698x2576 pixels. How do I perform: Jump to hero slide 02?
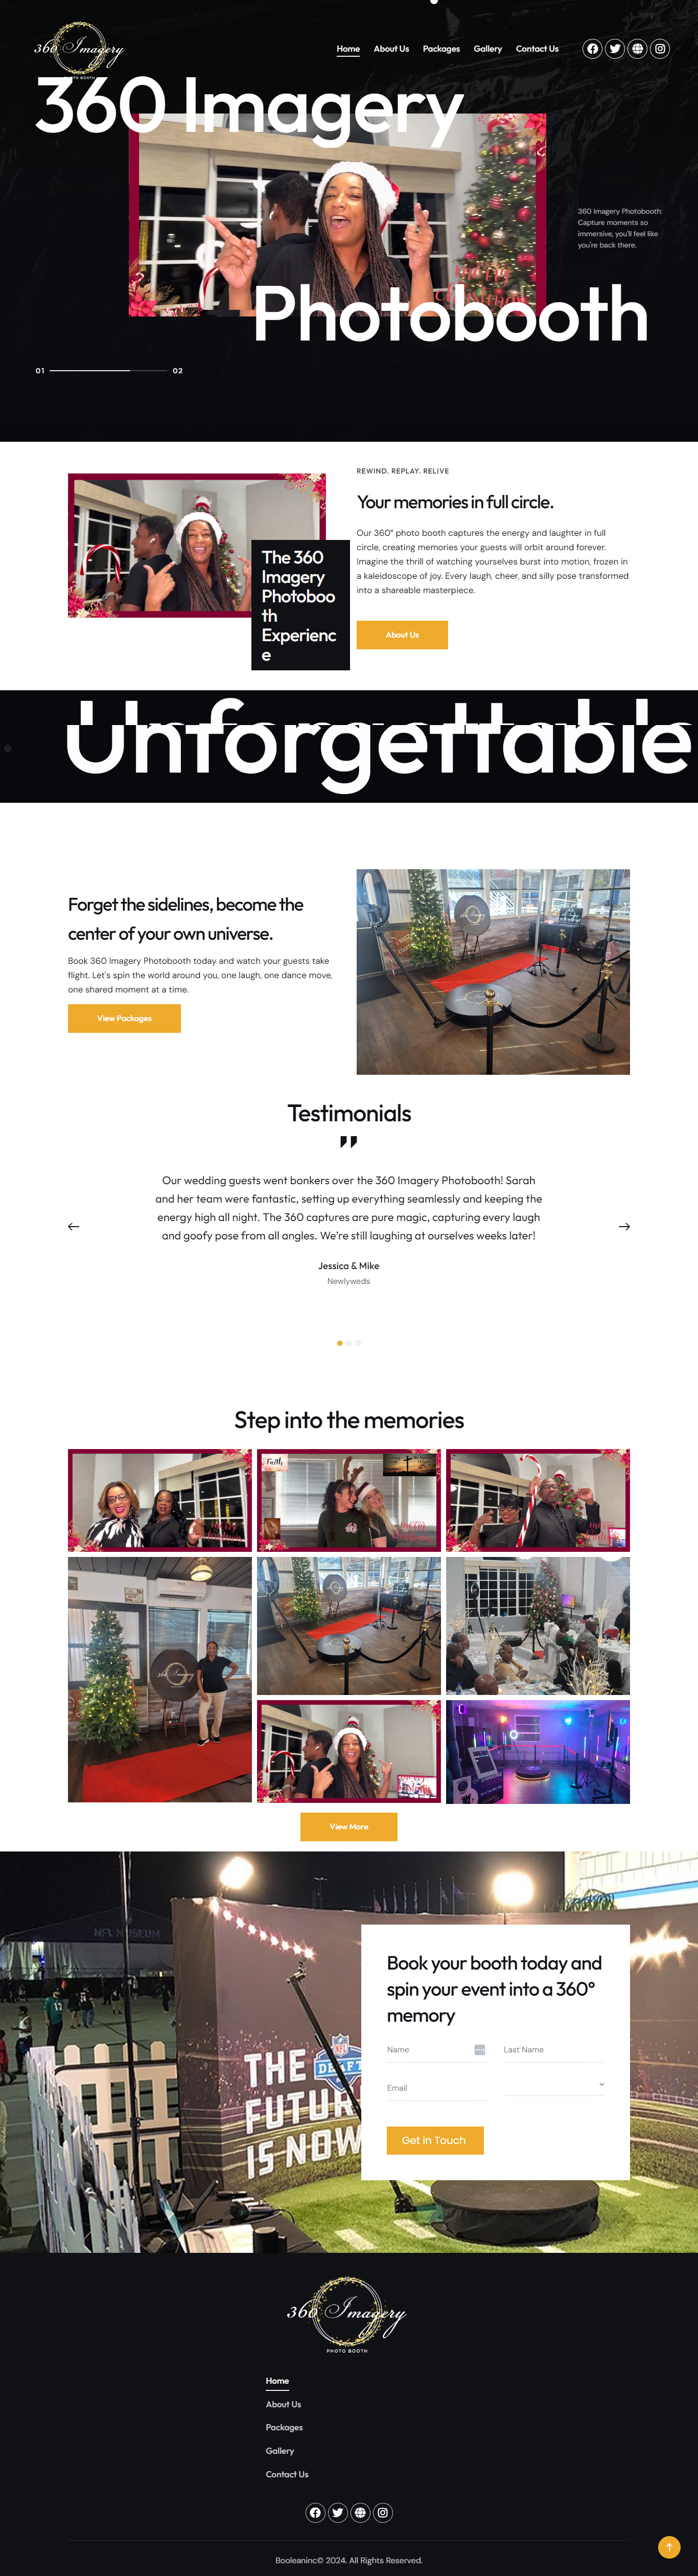(178, 371)
